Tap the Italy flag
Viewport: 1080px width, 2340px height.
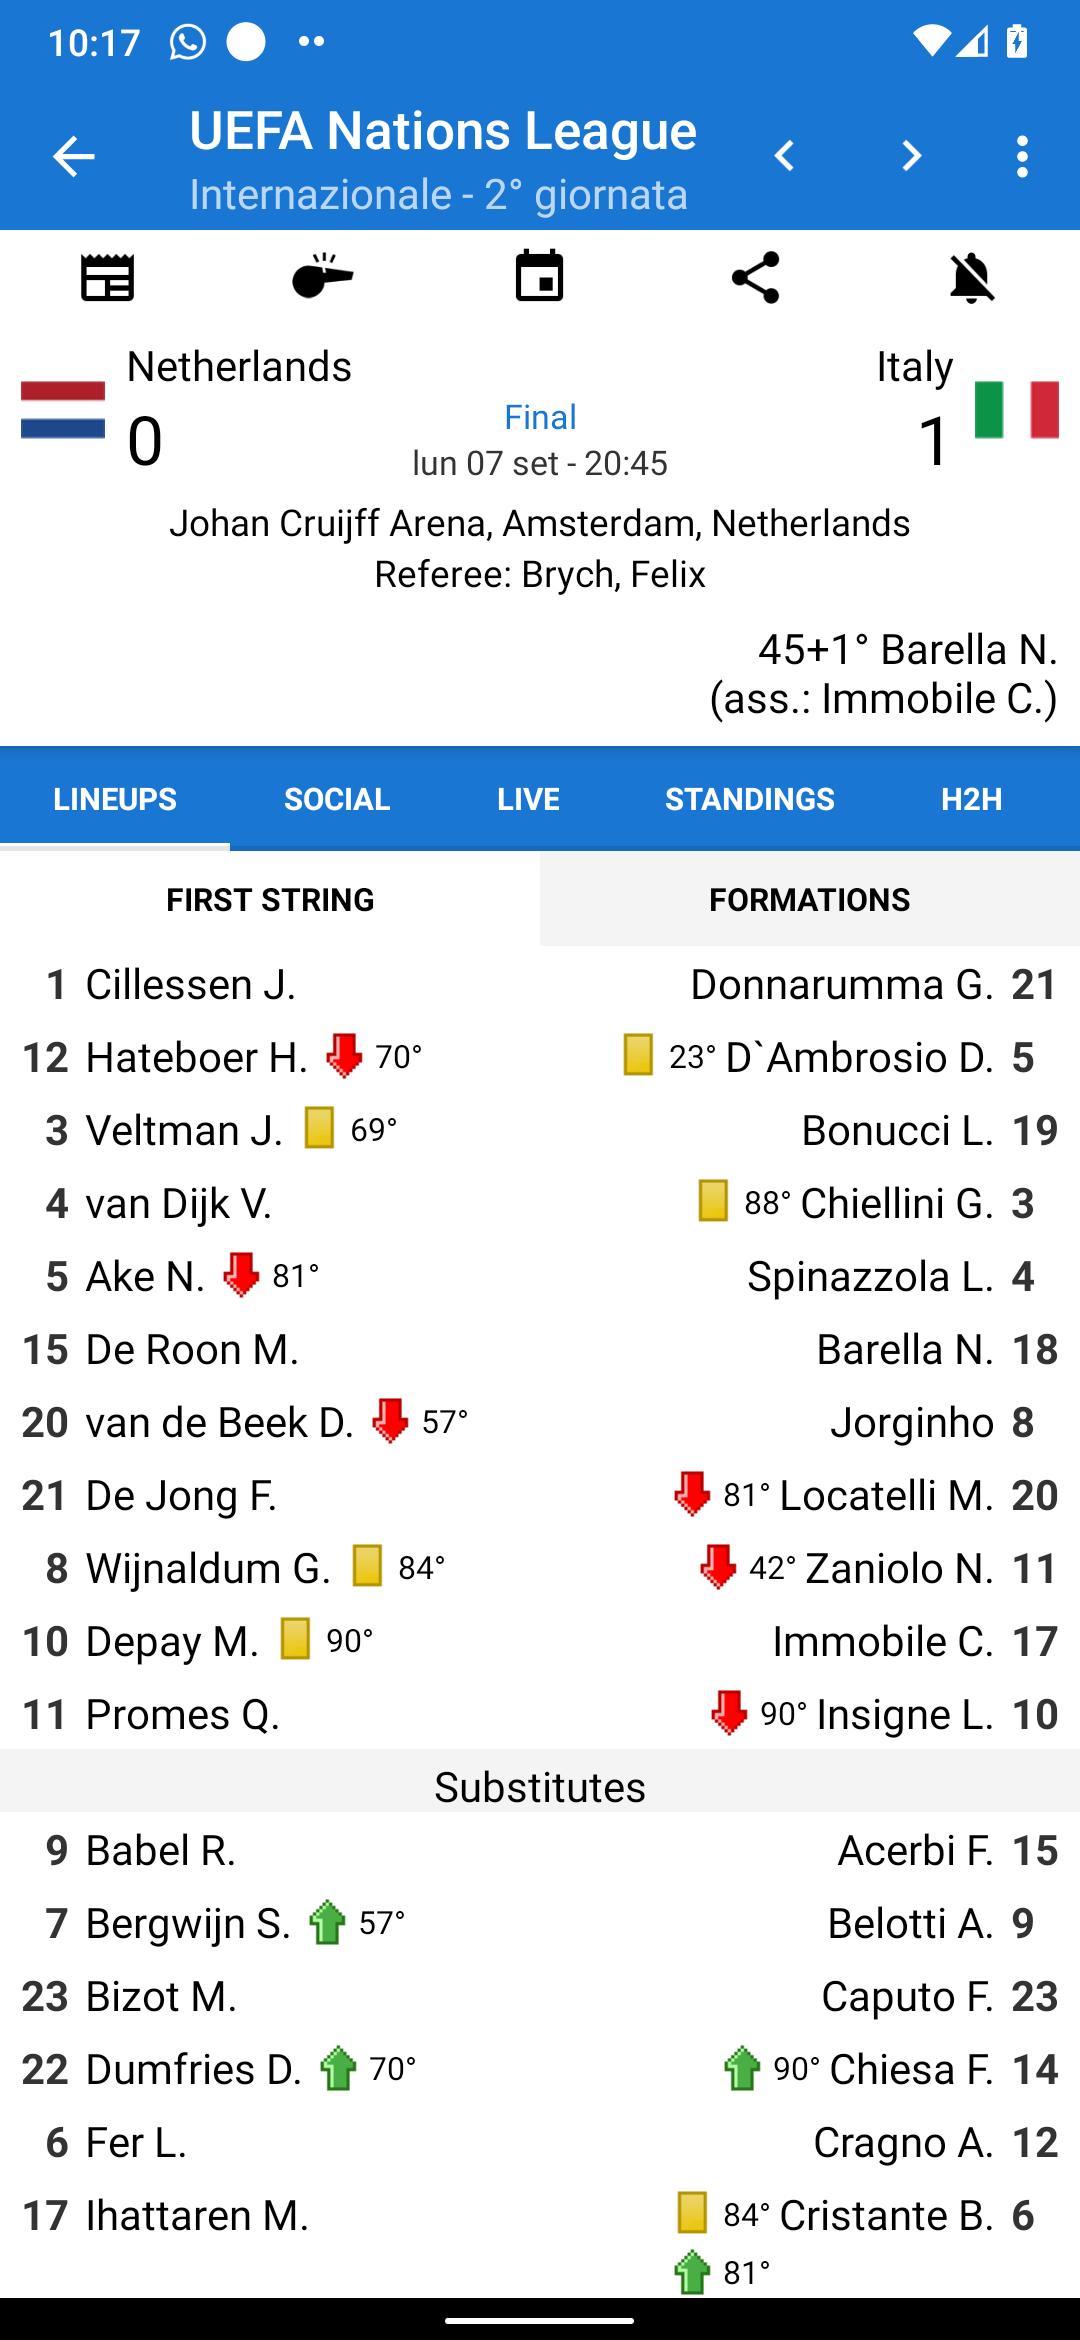[x=1017, y=410]
